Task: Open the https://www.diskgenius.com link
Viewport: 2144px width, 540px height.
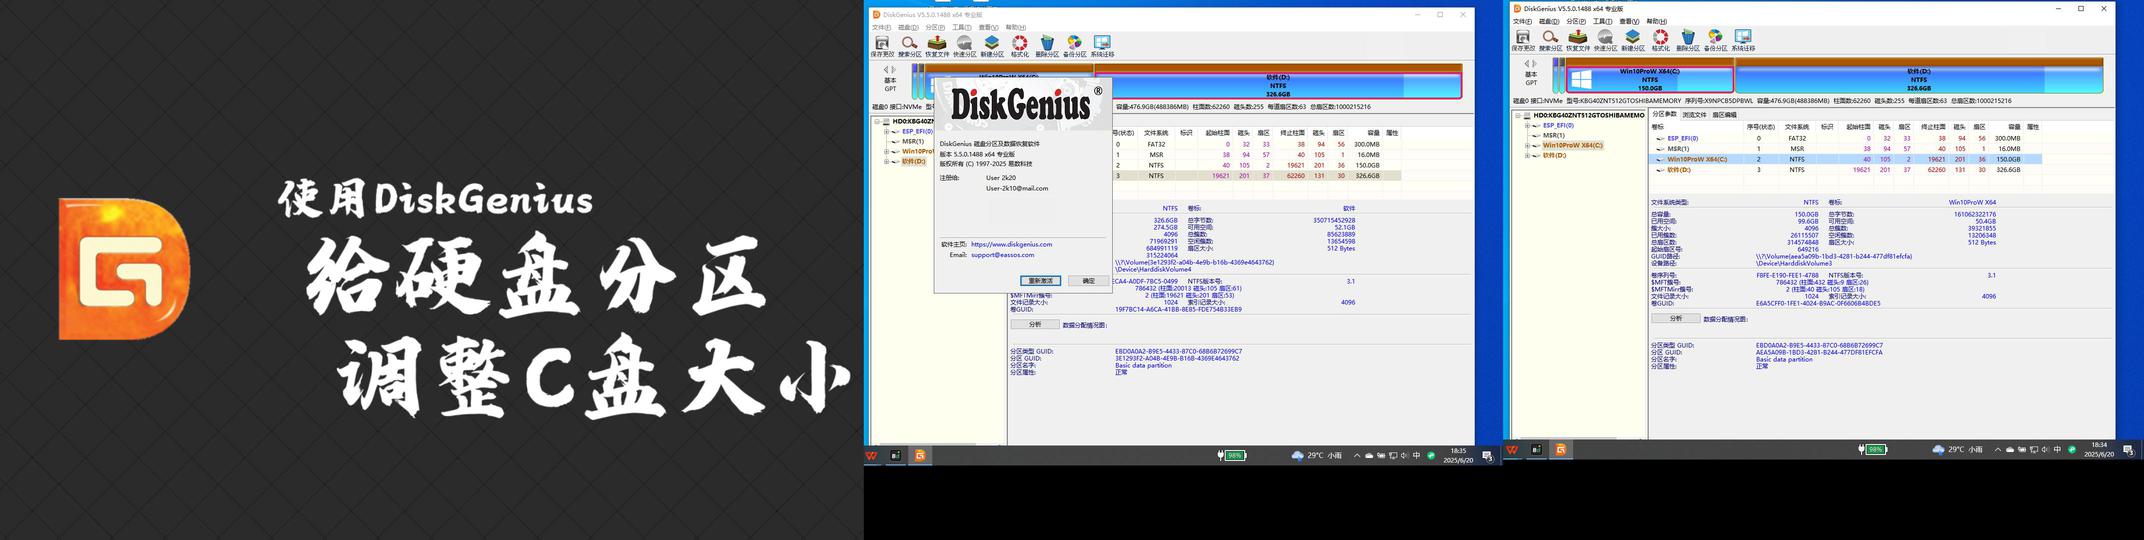Action: pyautogui.click(x=1011, y=244)
